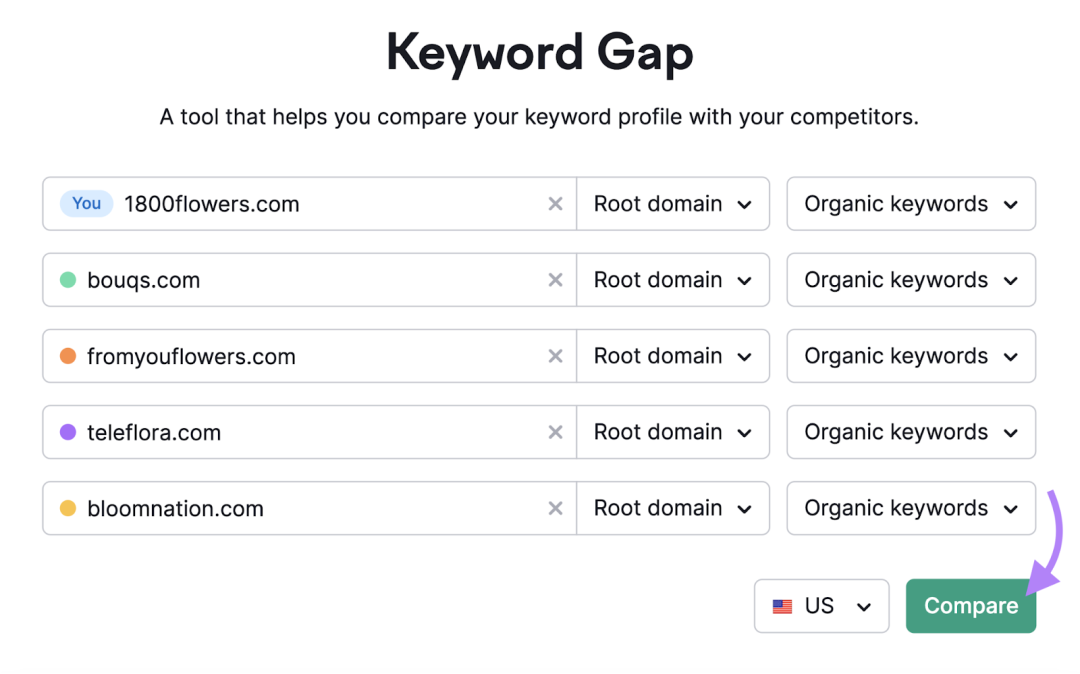Expand Organic keywords dropdown for bloomnation.com
Image resolution: width=1080 pixels, height=674 pixels.
[x=911, y=508]
